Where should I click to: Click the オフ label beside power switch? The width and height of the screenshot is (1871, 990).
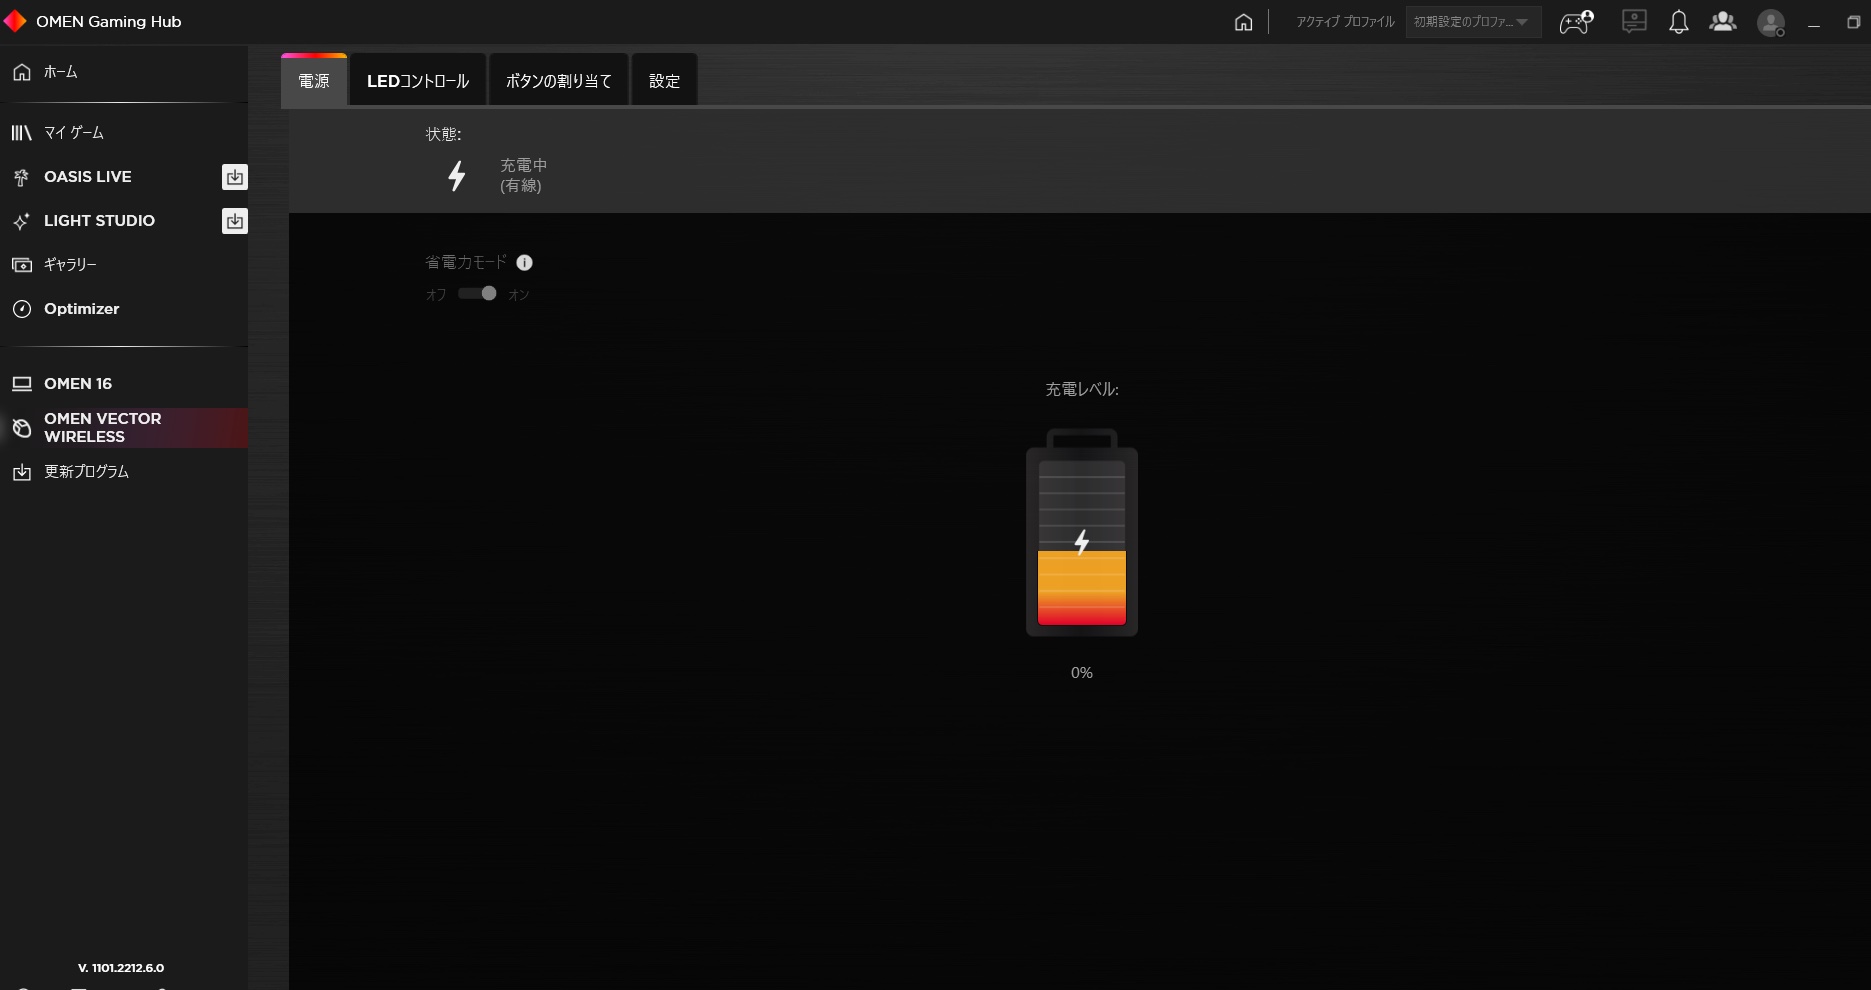coord(436,294)
